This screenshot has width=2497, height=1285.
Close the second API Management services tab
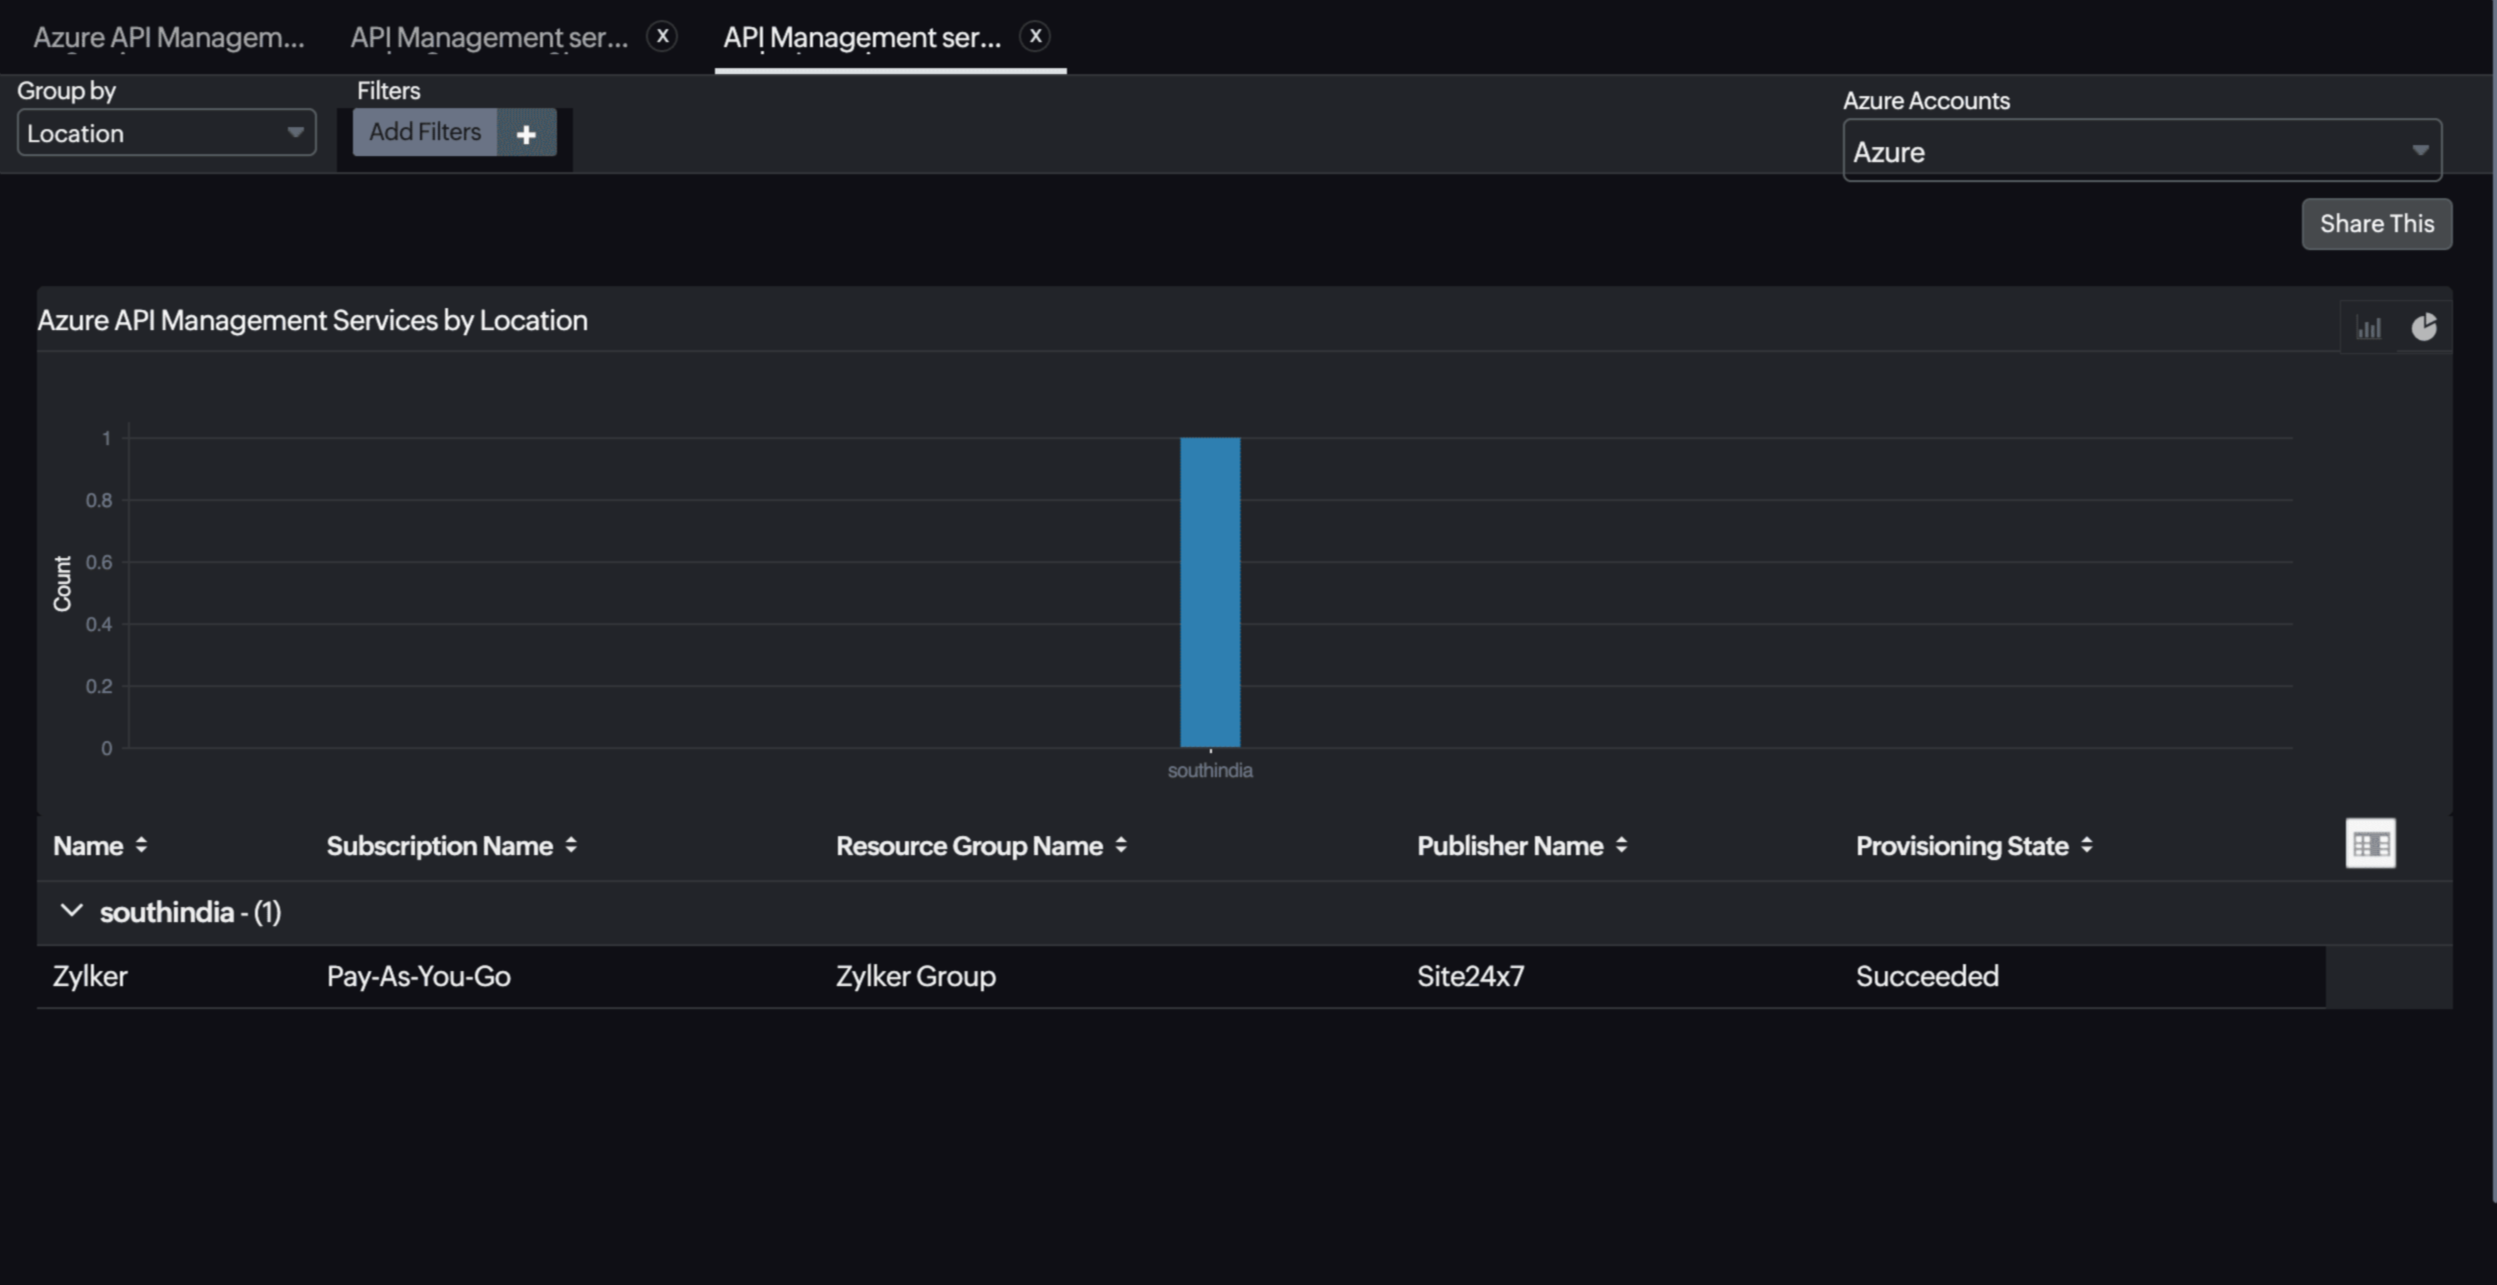pos(663,35)
